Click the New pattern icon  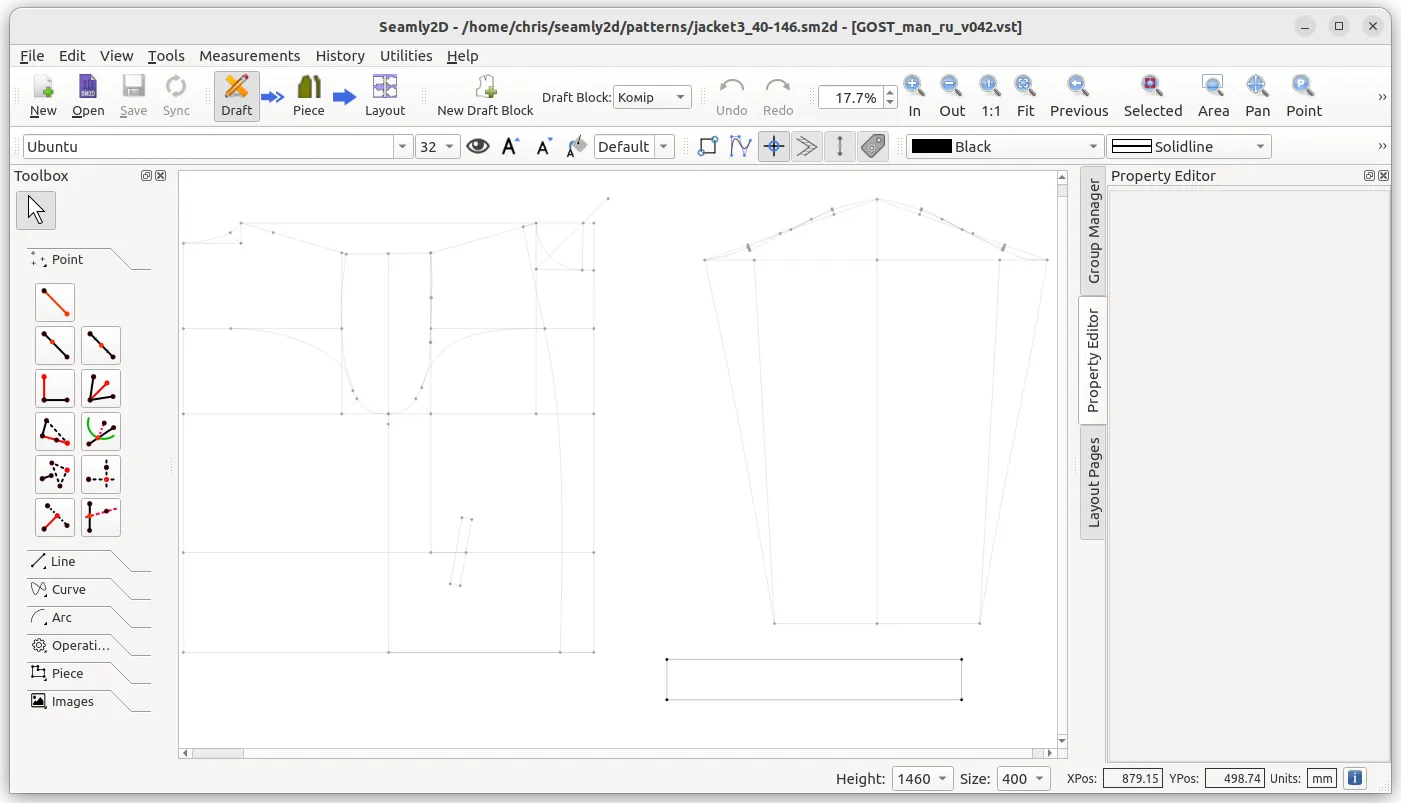[x=43, y=97]
